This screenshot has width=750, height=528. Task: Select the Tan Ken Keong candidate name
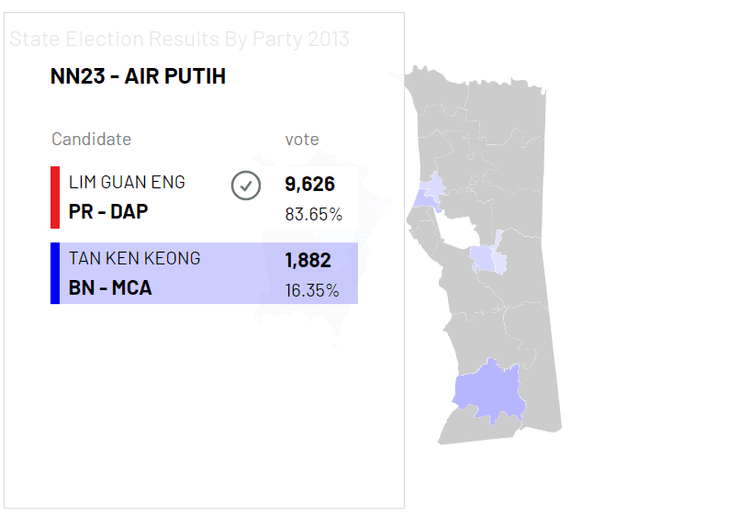pyautogui.click(x=134, y=258)
